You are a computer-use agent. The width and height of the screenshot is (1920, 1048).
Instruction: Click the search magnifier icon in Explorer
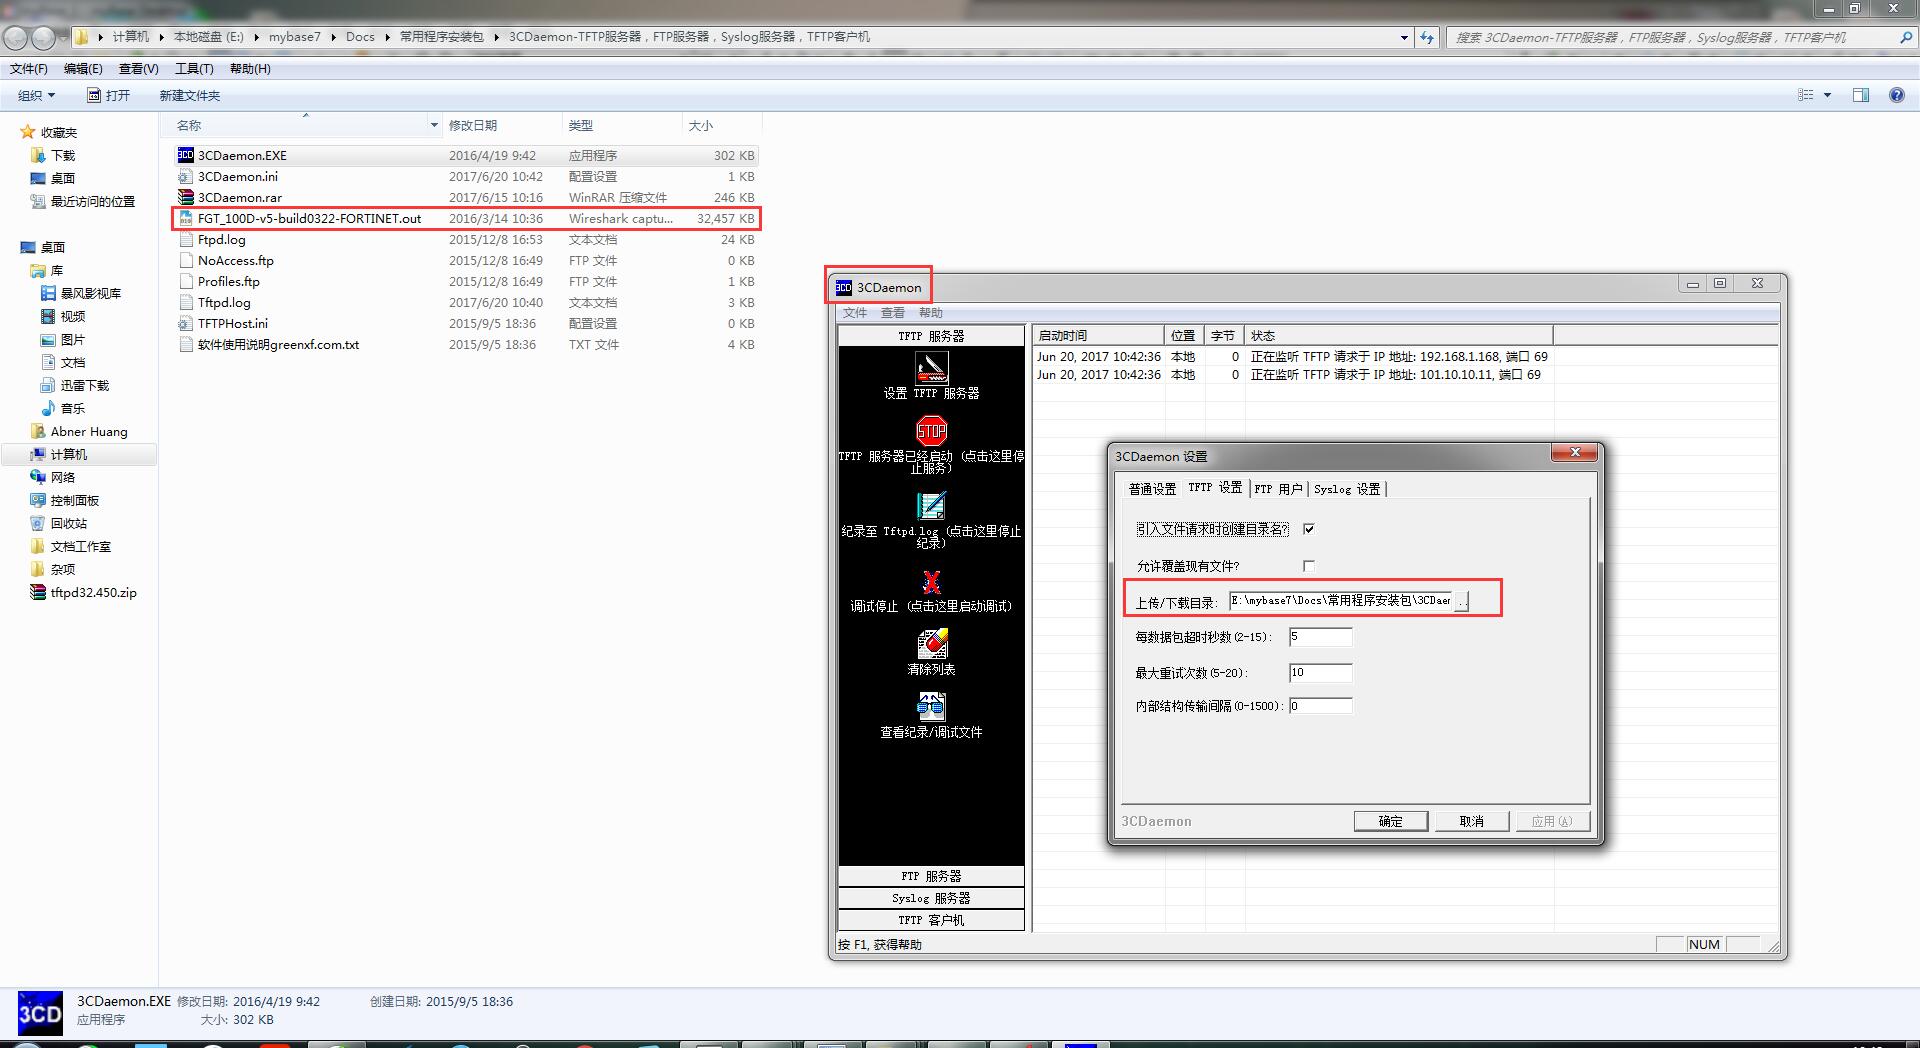(1905, 37)
